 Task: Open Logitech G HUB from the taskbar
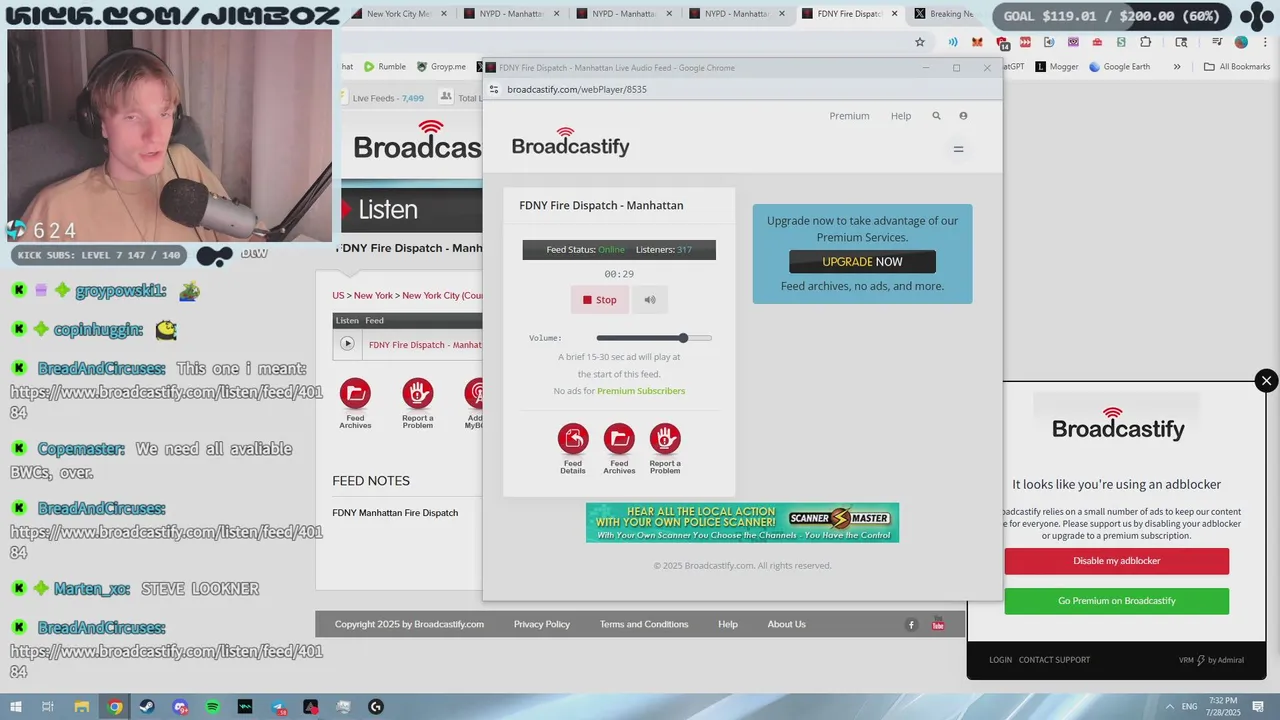click(376, 707)
